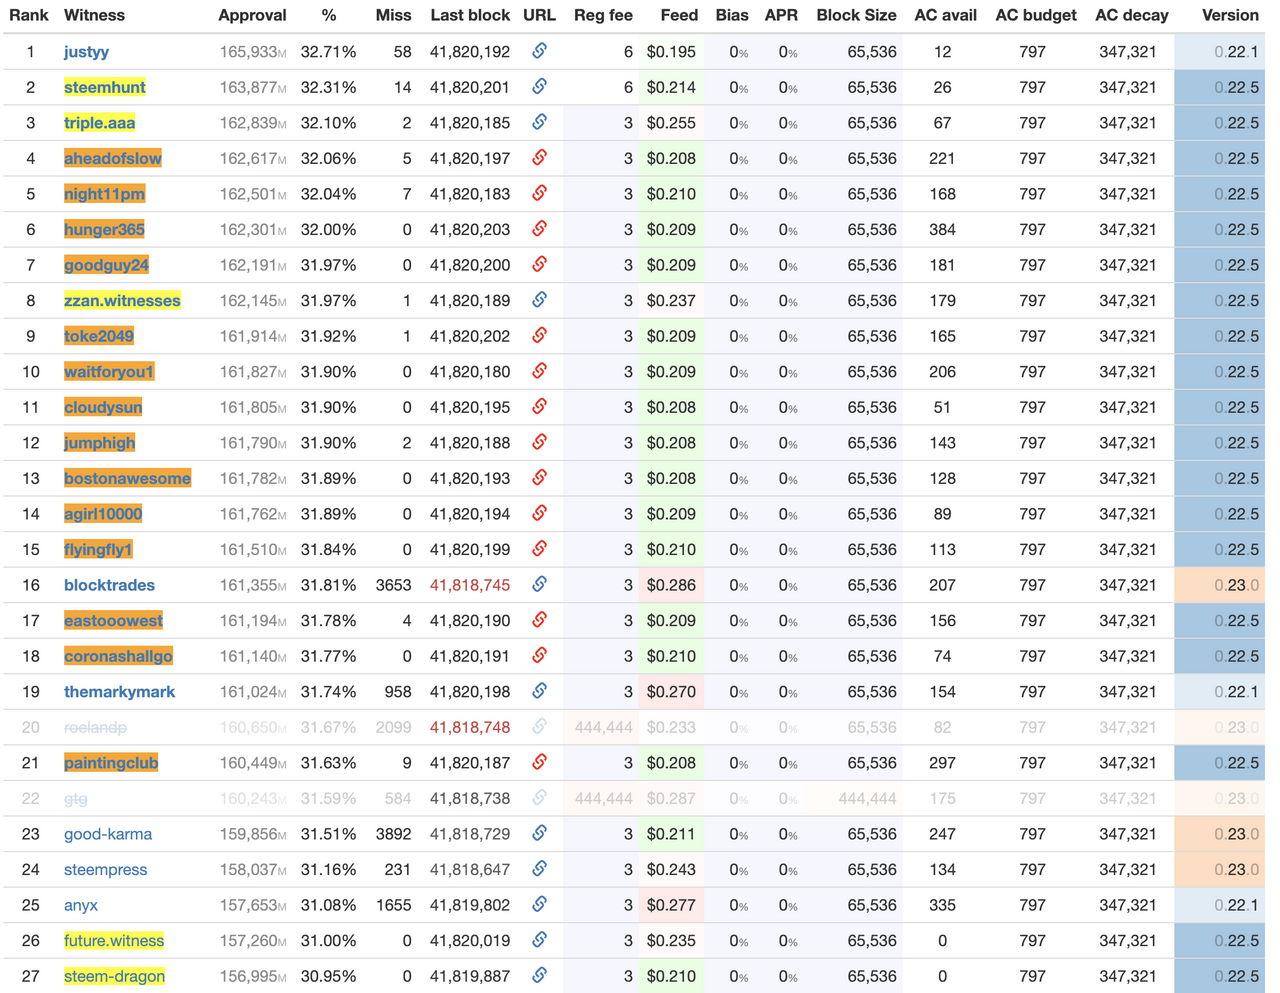Sort by the AC avail column header

coord(945,15)
